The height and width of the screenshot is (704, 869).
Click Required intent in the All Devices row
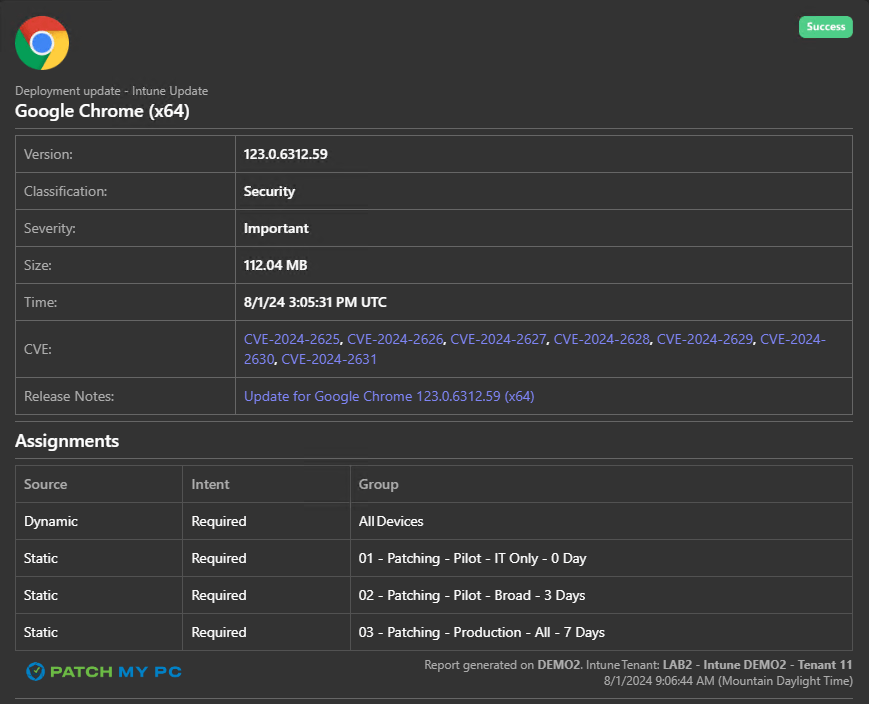219,522
